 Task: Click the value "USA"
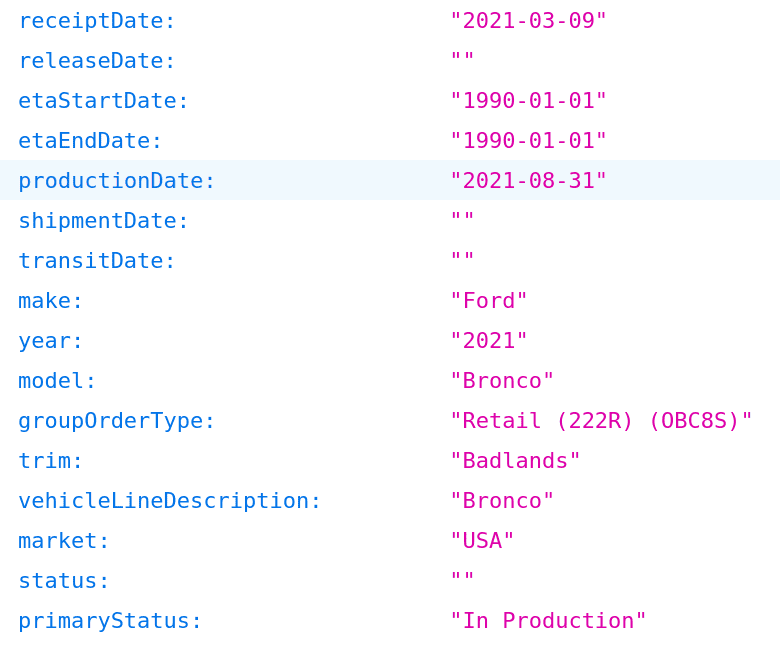point(482,541)
